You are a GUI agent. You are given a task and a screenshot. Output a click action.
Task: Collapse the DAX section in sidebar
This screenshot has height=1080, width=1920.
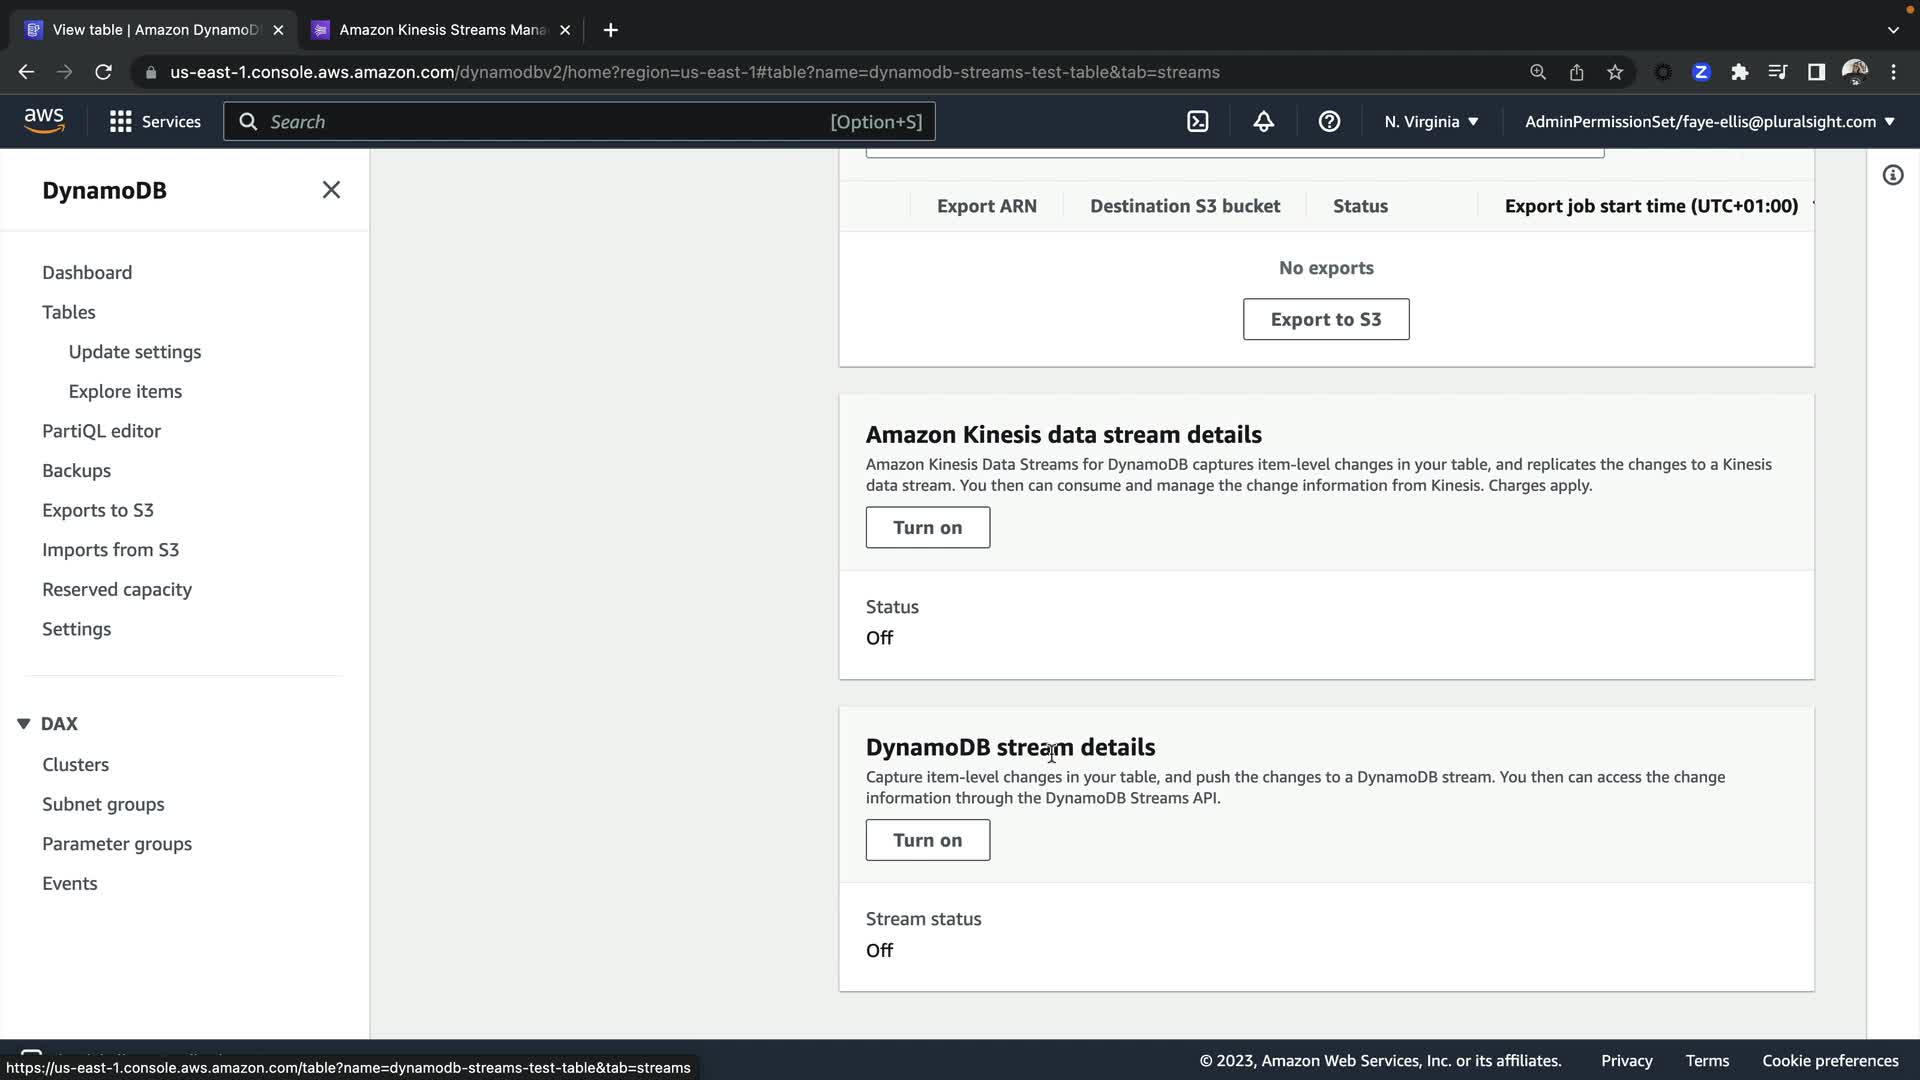[24, 724]
